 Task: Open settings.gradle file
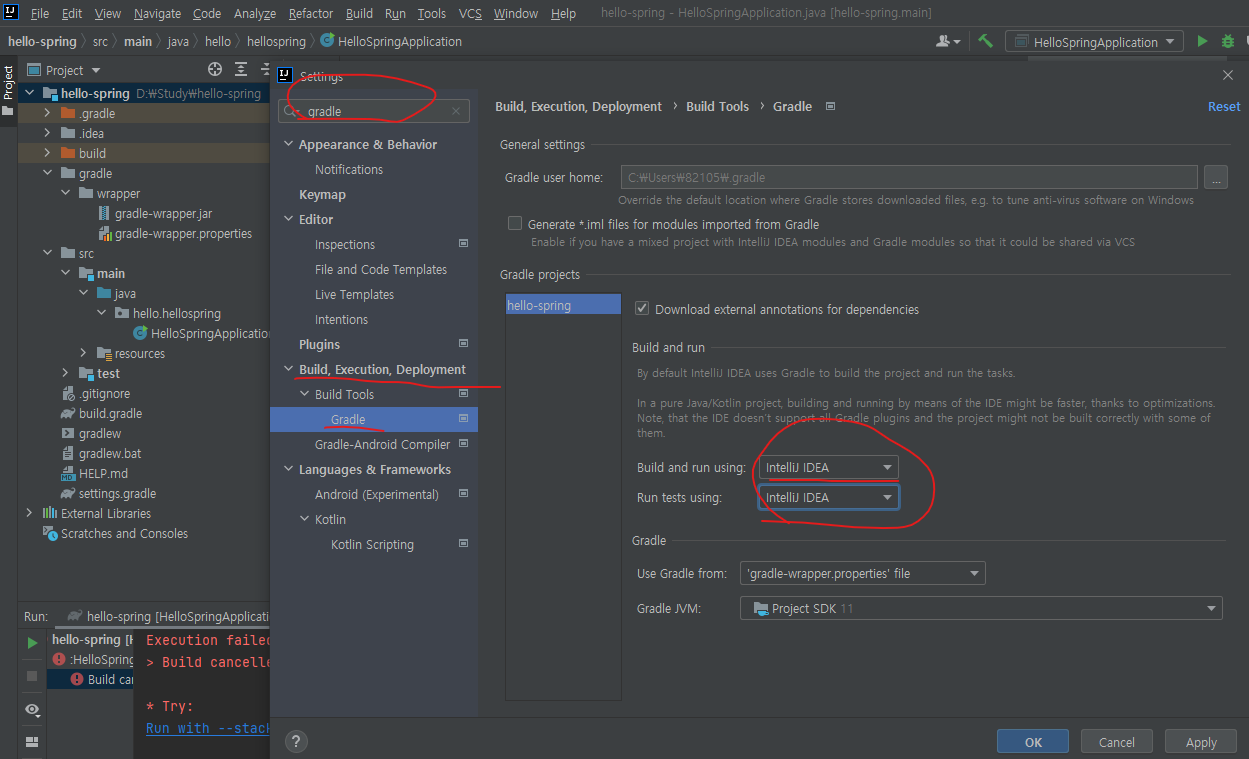pyautogui.click(x=108, y=493)
